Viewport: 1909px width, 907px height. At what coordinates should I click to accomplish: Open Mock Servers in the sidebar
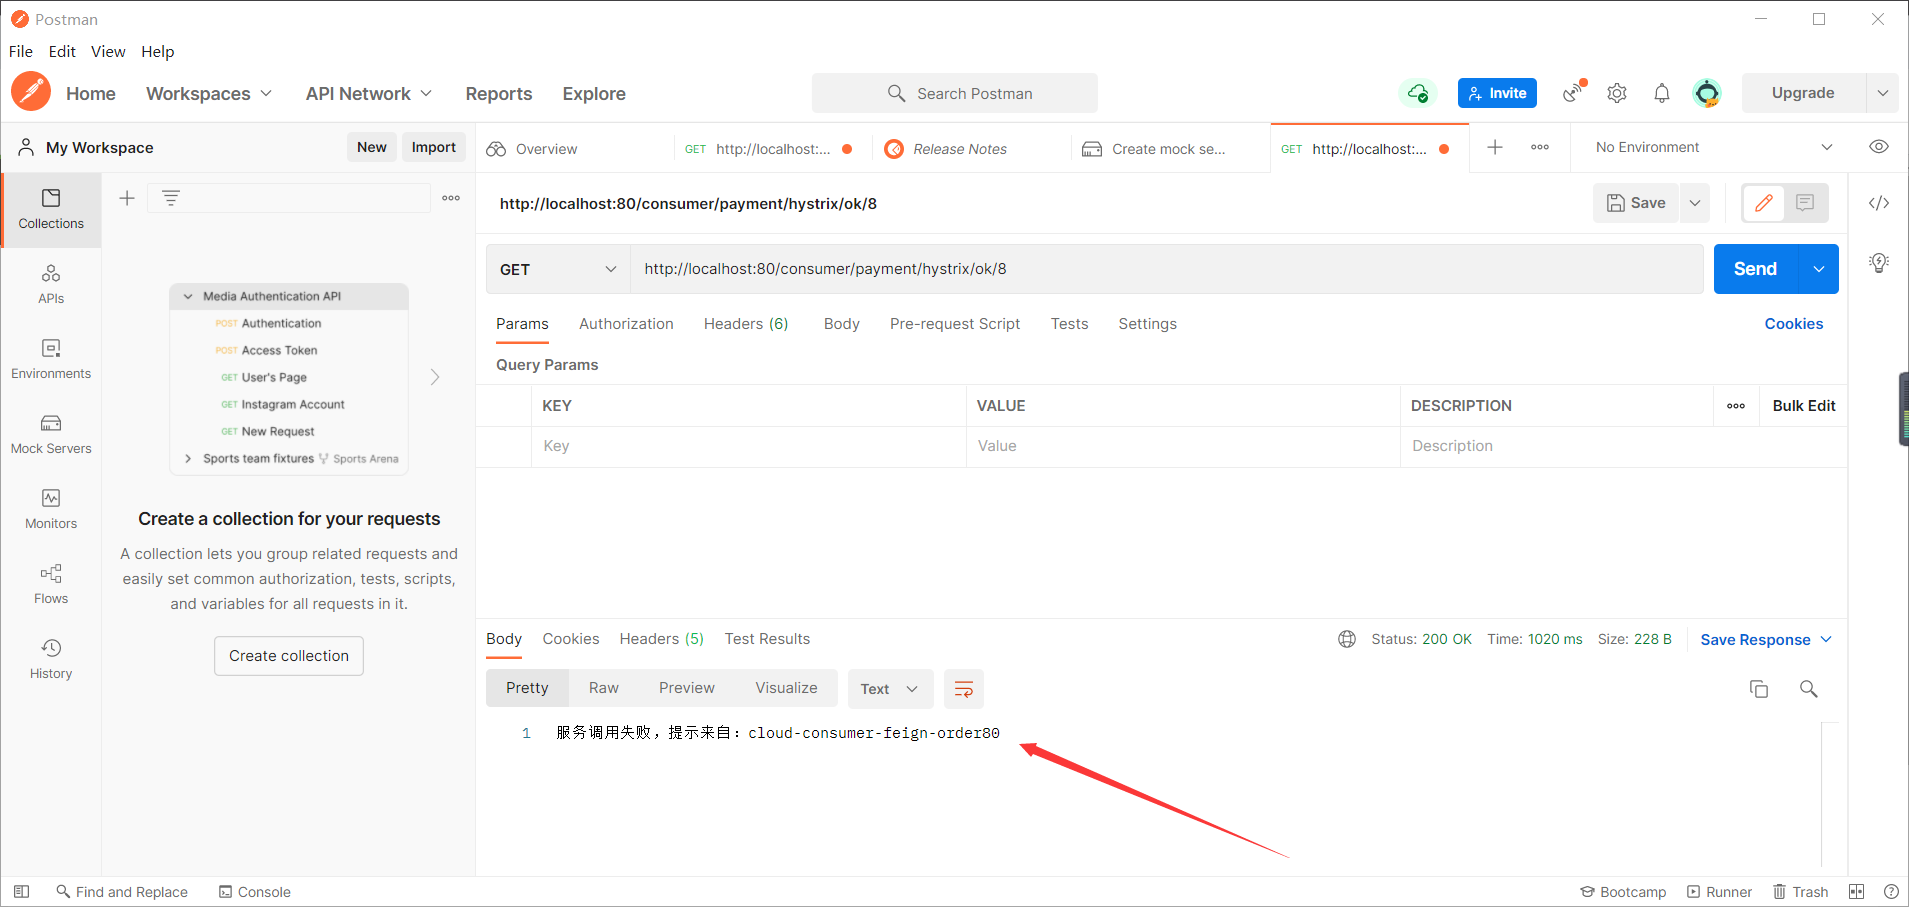click(x=51, y=435)
